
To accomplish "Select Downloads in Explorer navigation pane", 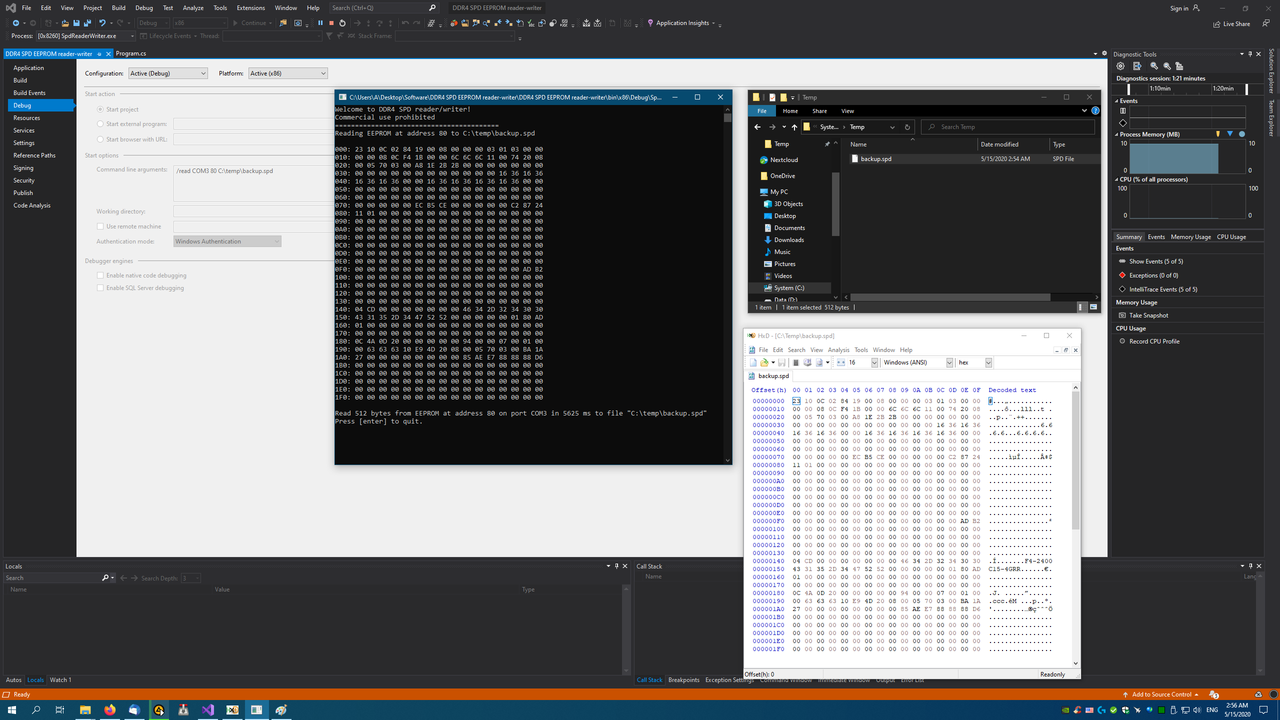I will click(789, 240).
